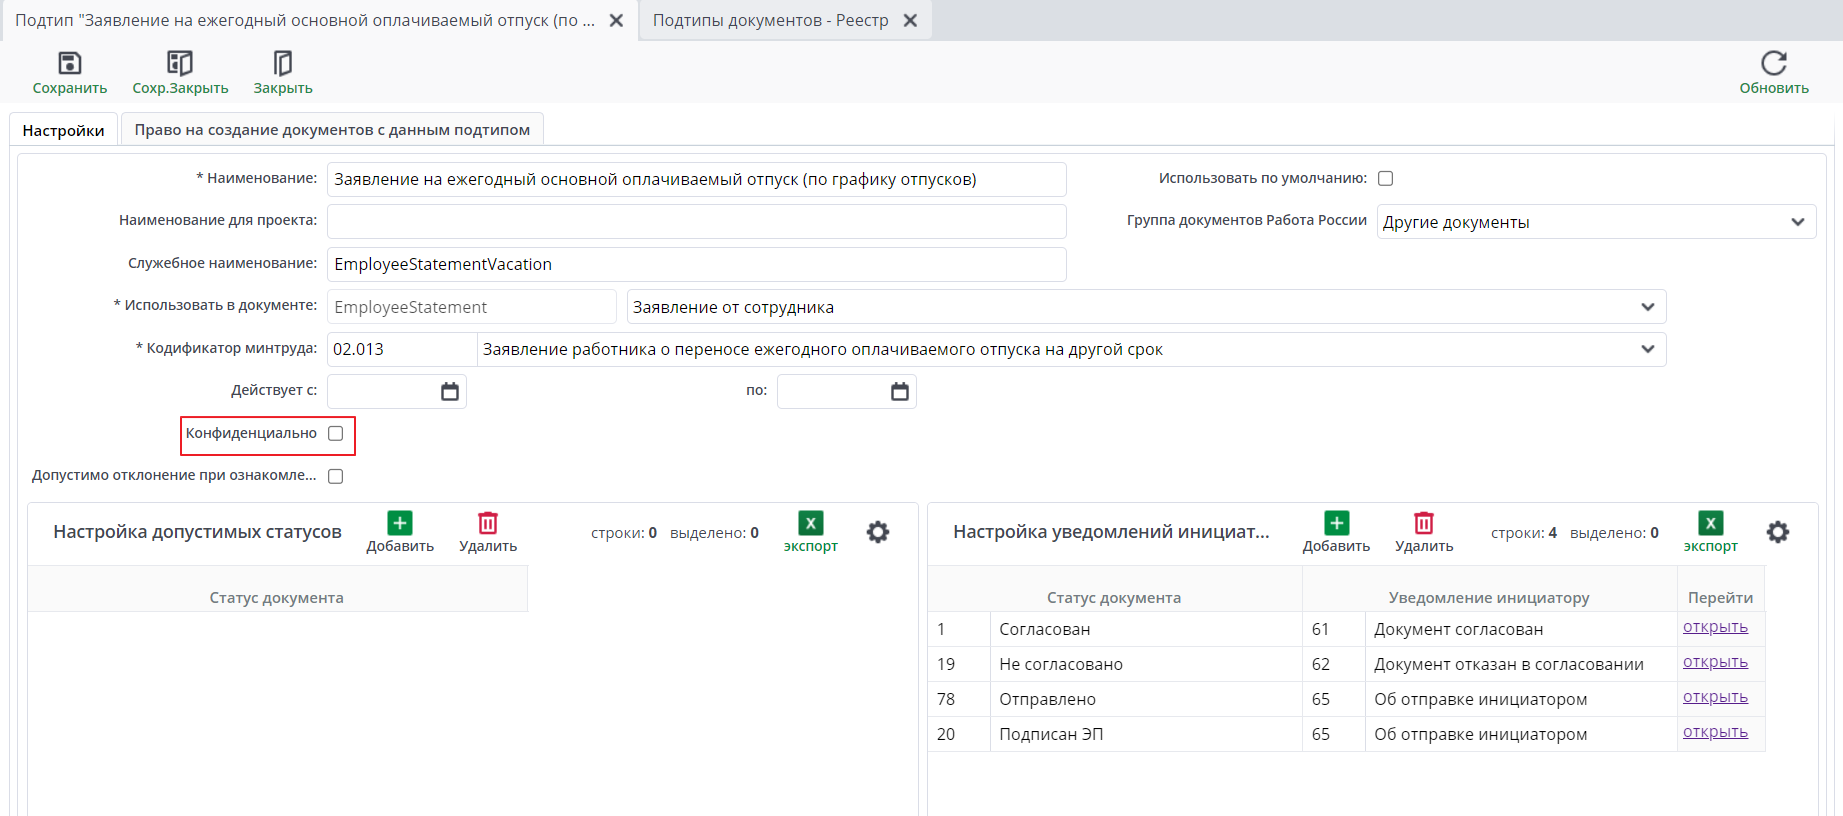Toggle the Конфиденциально checkbox
The image size is (1843, 816).
pyautogui.click(x=336, y=434)
